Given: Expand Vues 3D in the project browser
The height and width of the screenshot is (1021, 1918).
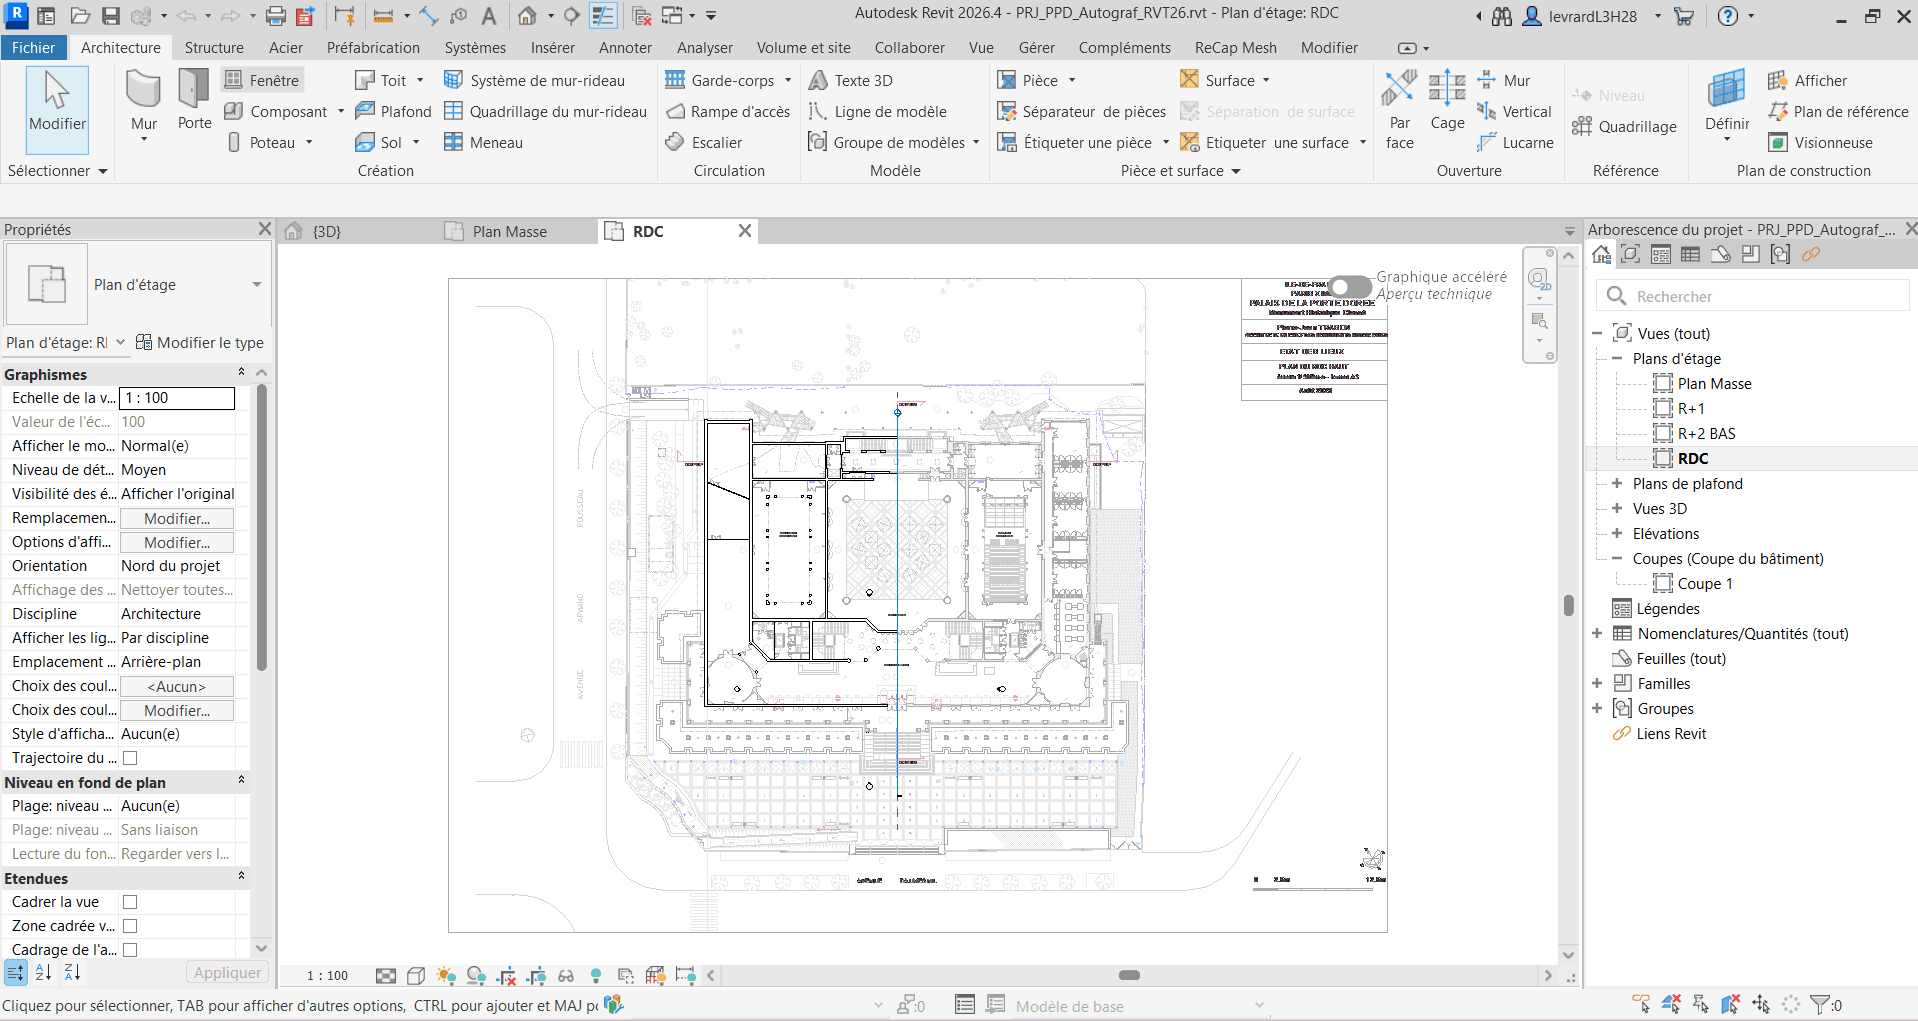Looking at the screenshot, I should (x=1617, y=508).
